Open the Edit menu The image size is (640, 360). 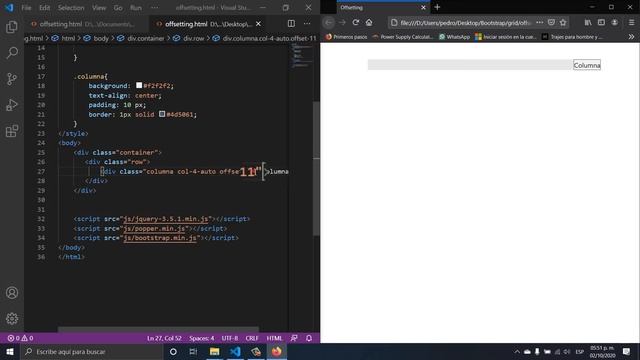[x=44, y=8]
